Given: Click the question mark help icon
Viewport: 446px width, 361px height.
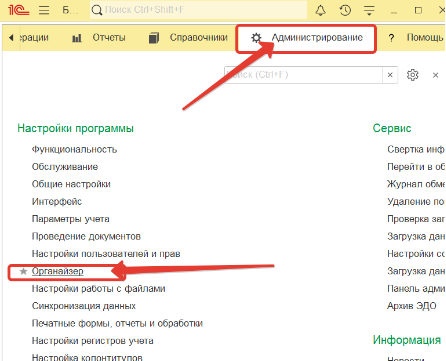Looking at the screenshot, I should point(391,38).
